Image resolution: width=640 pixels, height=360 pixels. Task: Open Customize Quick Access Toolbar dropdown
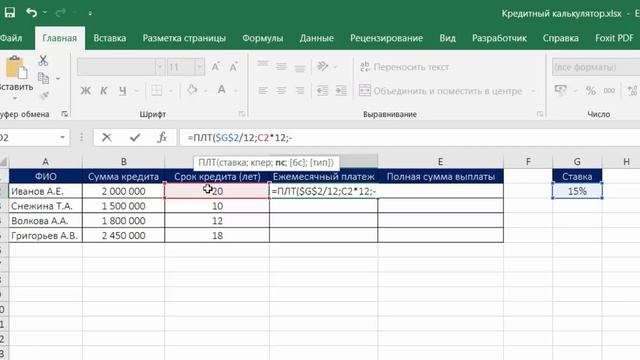tap(90, 13)
